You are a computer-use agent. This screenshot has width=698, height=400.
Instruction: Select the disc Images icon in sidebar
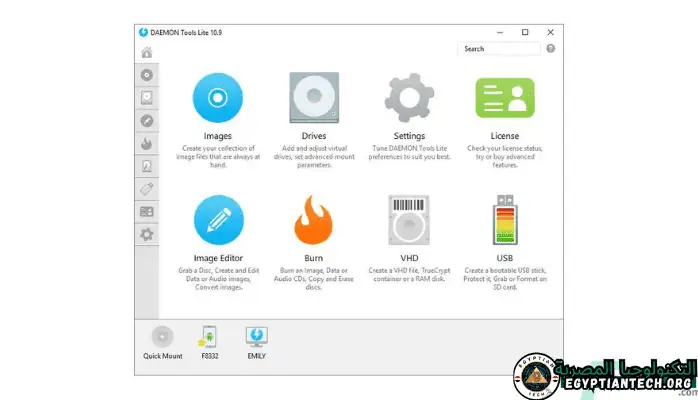point(147,75)
